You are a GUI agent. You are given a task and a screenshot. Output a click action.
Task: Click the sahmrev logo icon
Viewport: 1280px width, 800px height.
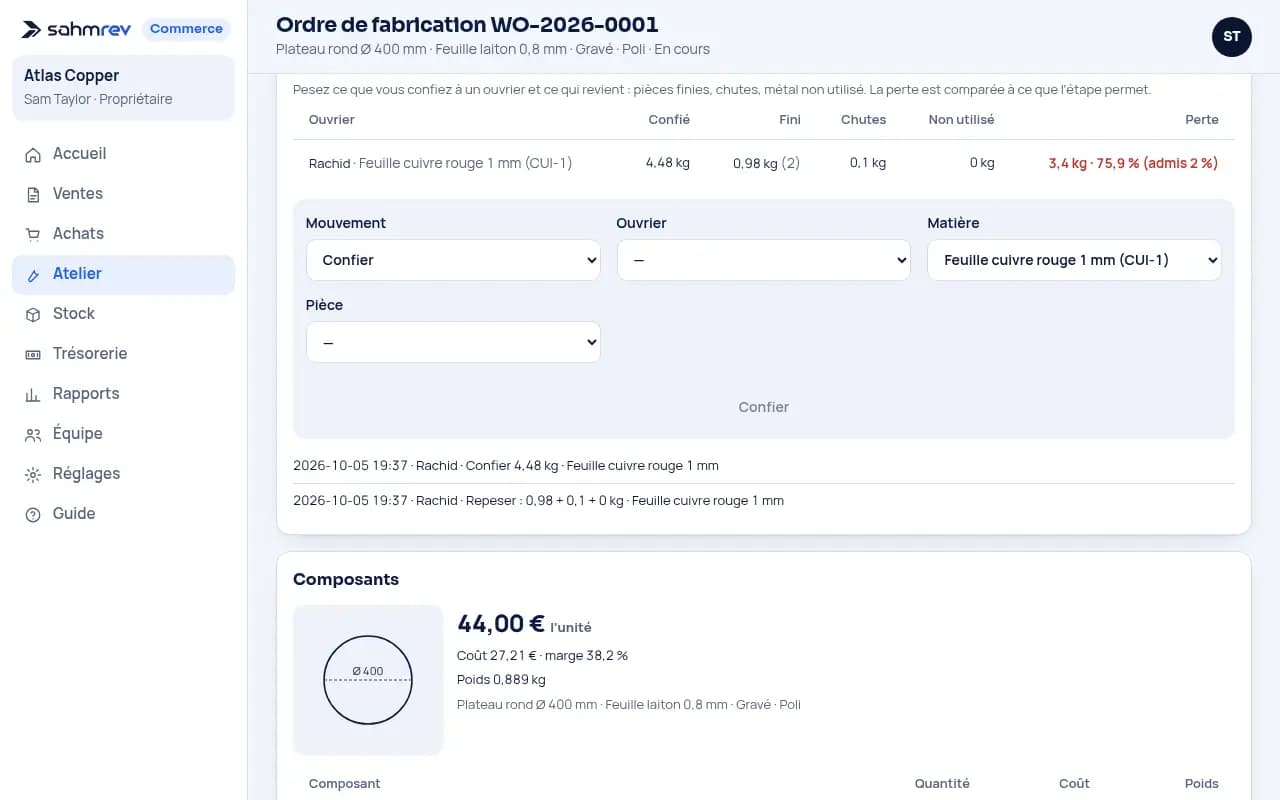(31, 29)
